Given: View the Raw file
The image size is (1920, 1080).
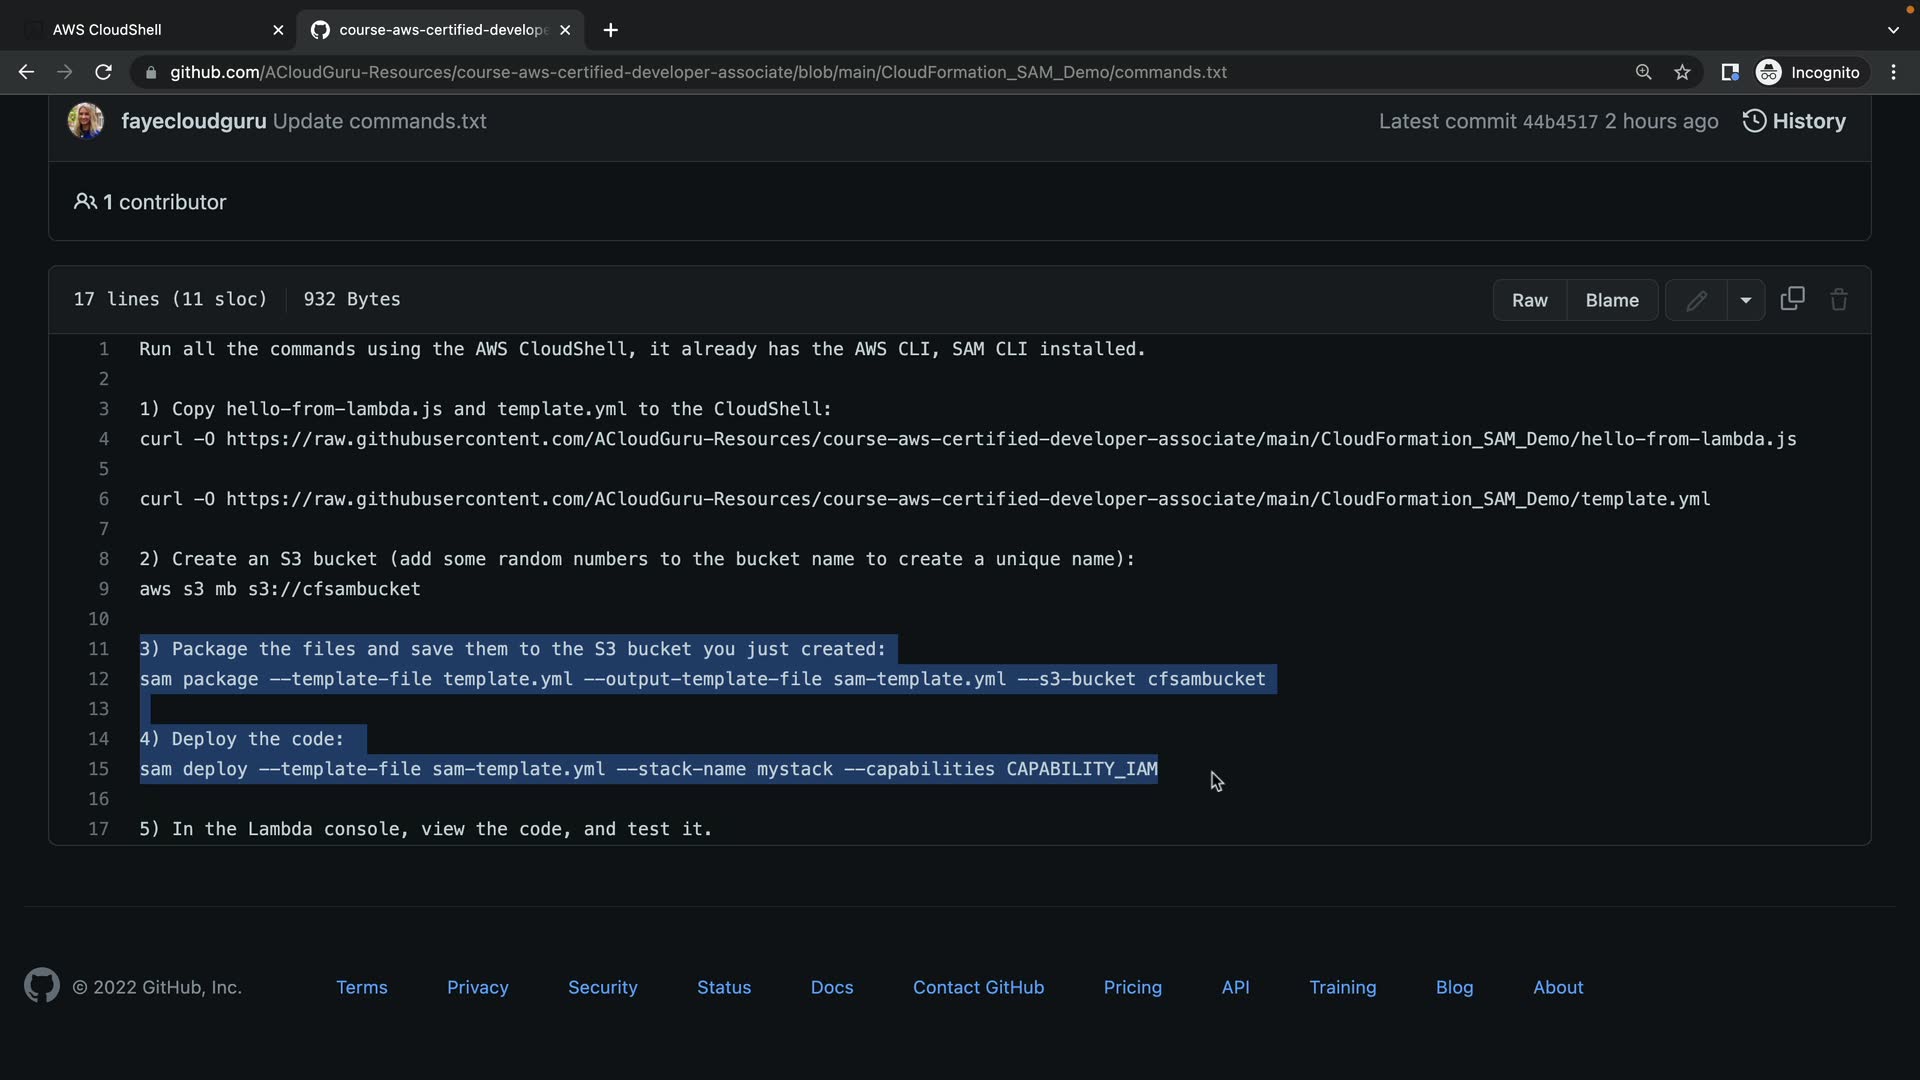Looking at the screenshot, I should [x=1529, y=300].
